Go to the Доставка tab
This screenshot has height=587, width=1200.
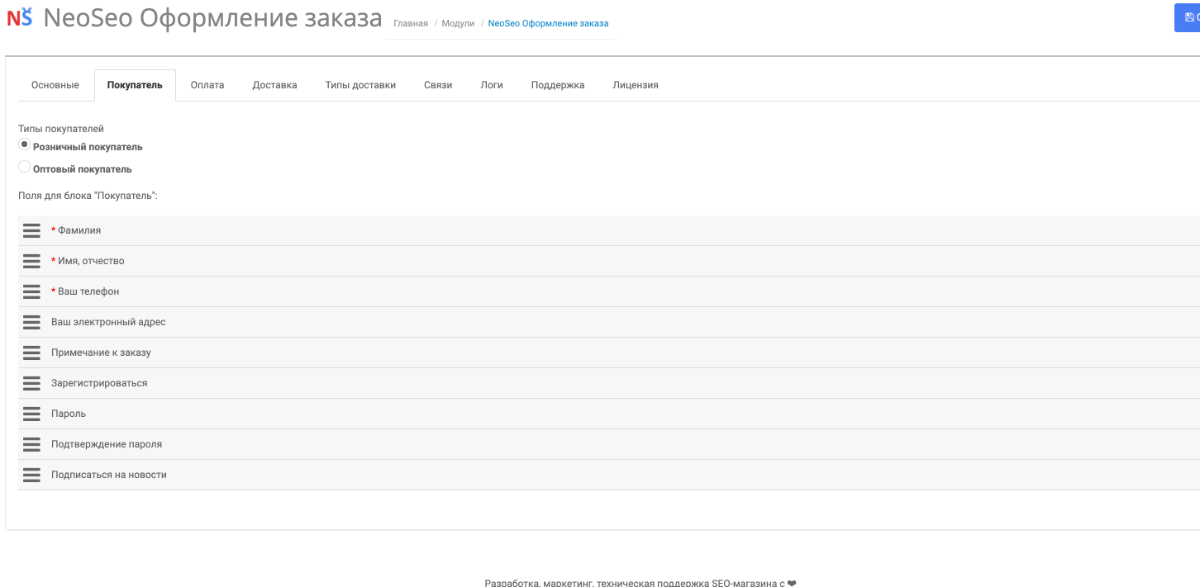pos(275,85)
